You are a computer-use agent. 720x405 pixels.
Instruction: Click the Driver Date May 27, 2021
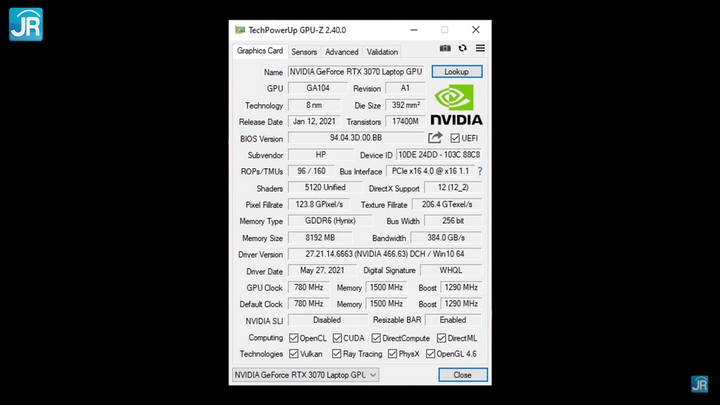[322, 270]
